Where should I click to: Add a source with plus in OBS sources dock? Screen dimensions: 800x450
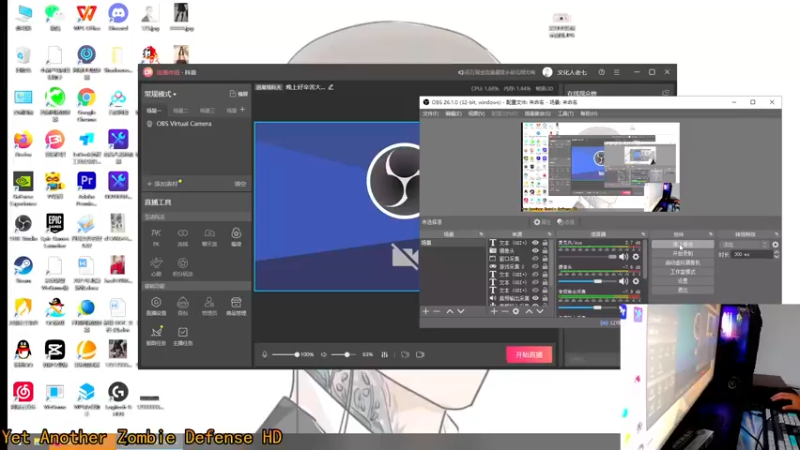493,311
